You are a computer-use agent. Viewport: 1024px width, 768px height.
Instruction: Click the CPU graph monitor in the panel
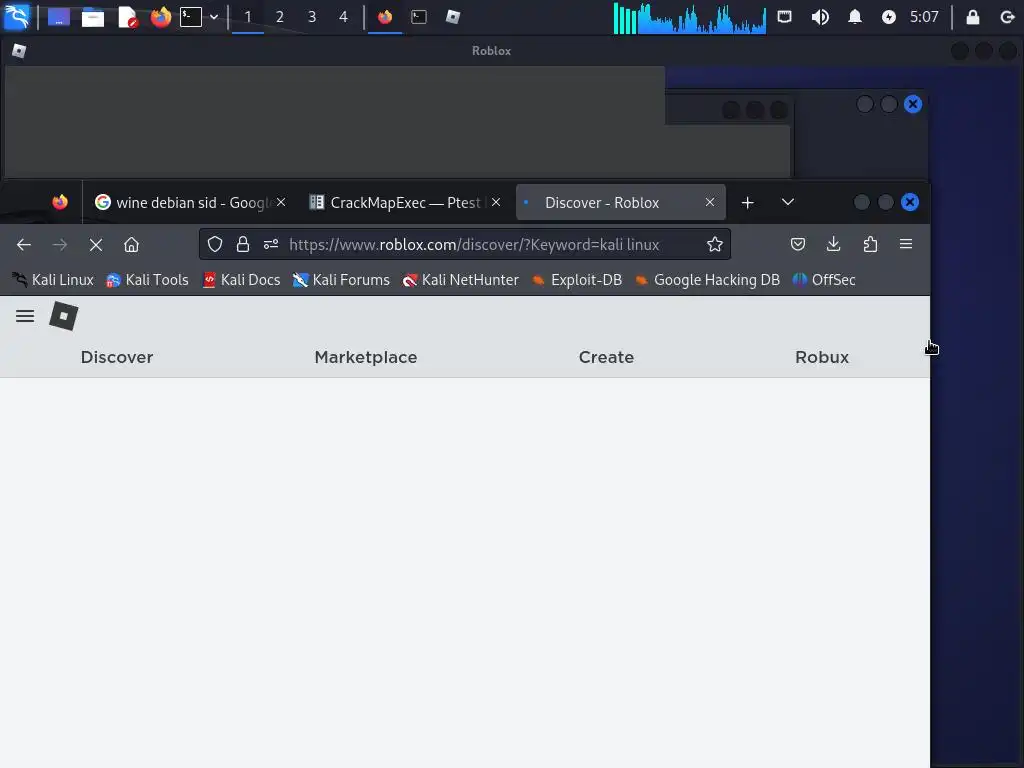pyautogui.click(x=690, y=18)
